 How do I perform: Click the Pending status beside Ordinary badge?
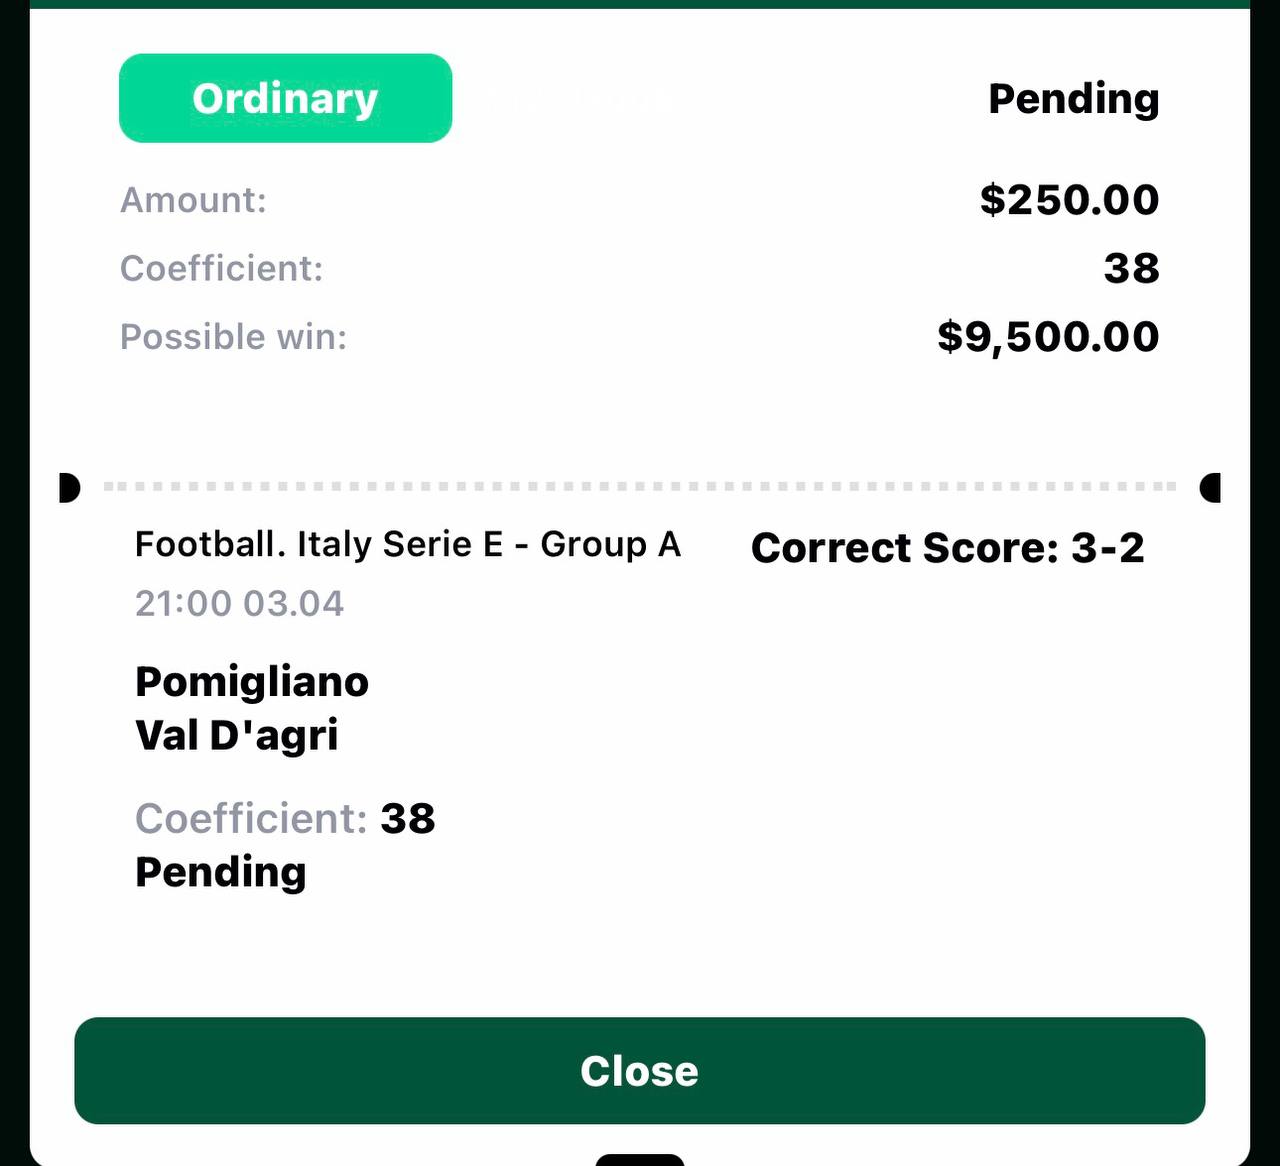1073,98
